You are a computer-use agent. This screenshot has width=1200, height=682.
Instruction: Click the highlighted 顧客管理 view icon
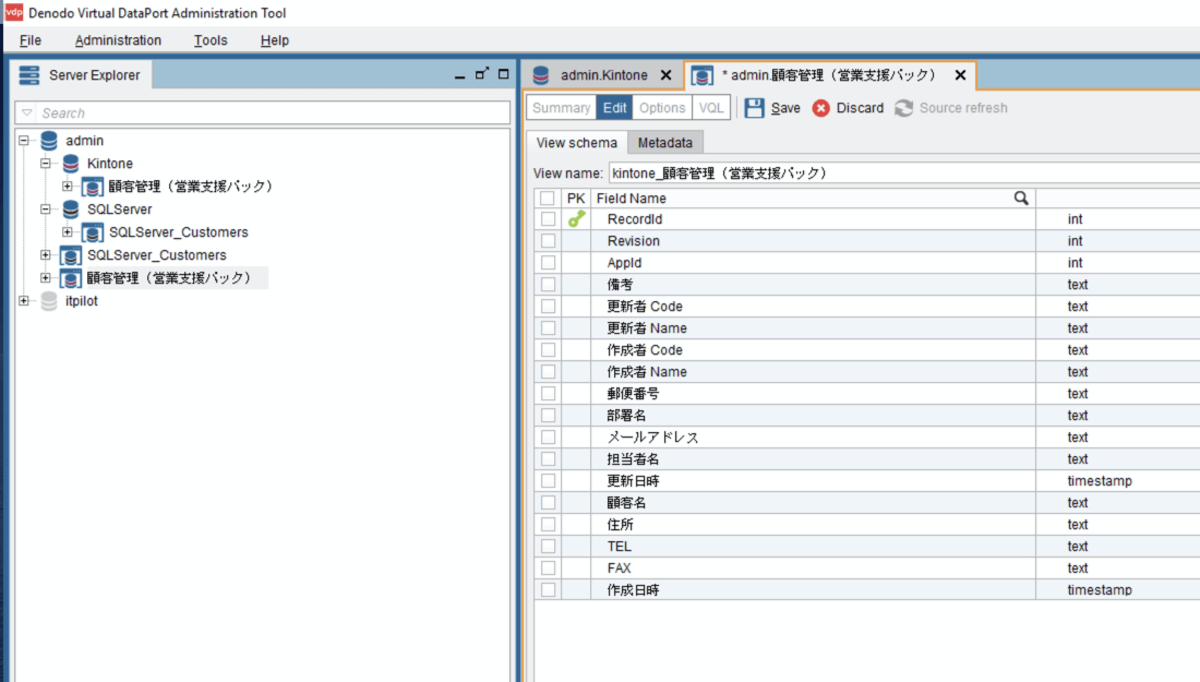[71, 278]
